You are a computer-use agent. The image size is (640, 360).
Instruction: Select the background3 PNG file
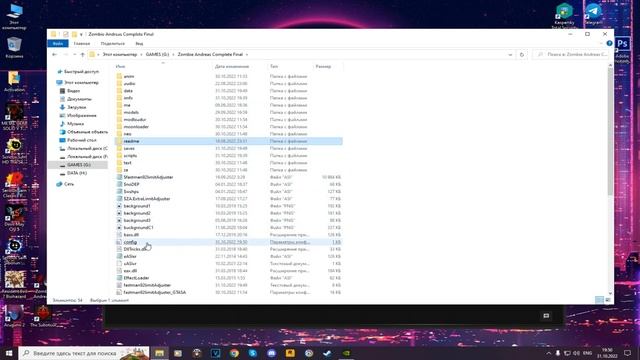pos(137,220)
